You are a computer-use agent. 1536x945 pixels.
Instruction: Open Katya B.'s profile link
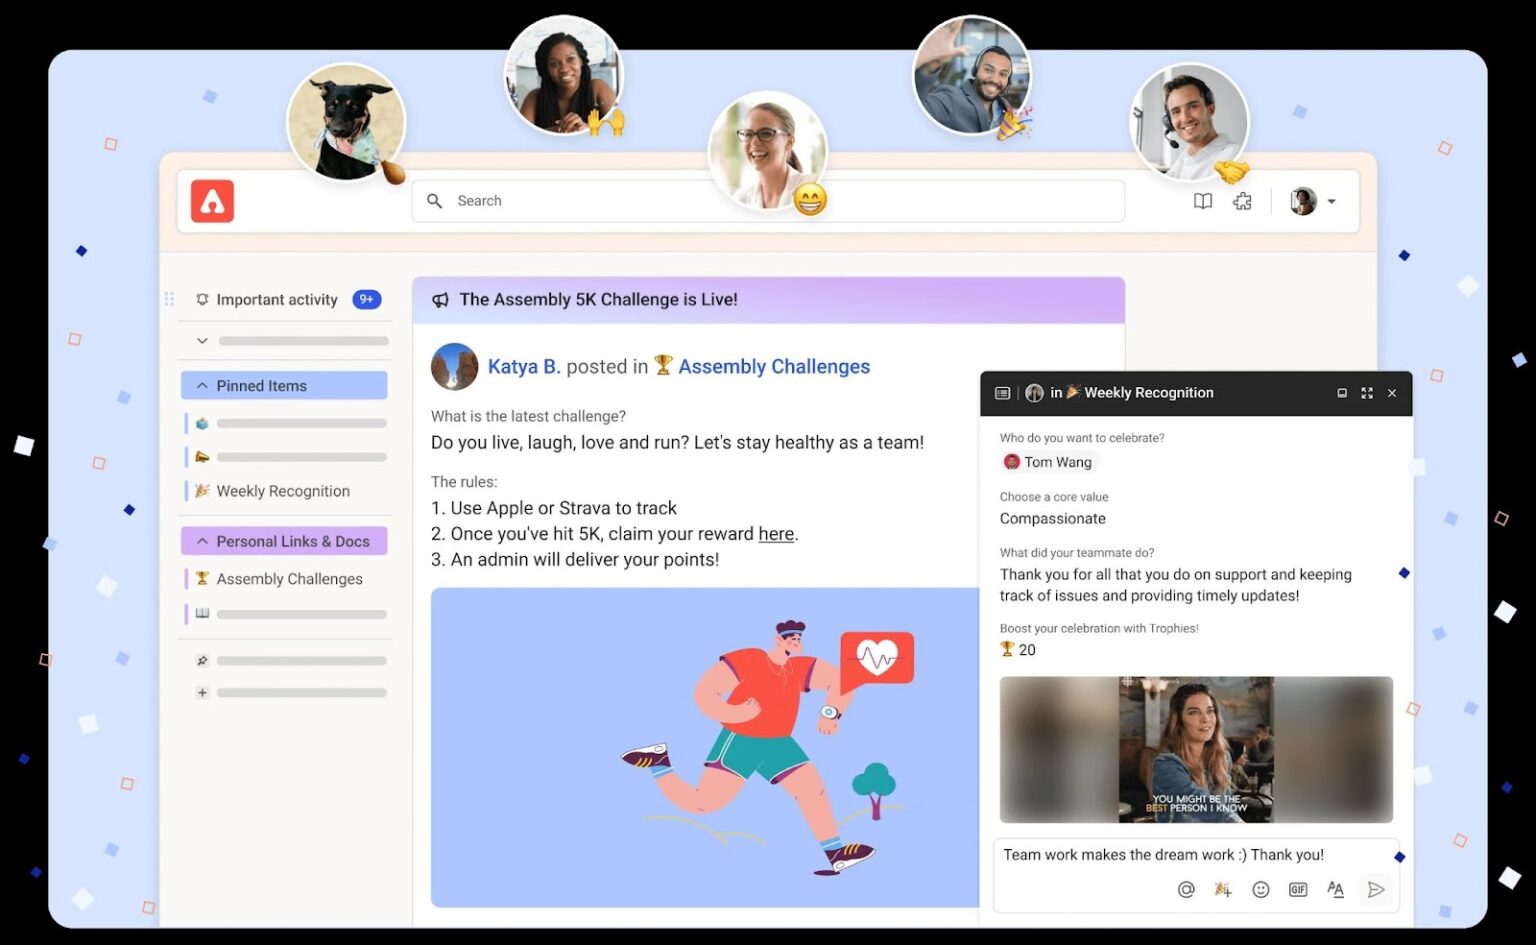(x=524, y=366)
